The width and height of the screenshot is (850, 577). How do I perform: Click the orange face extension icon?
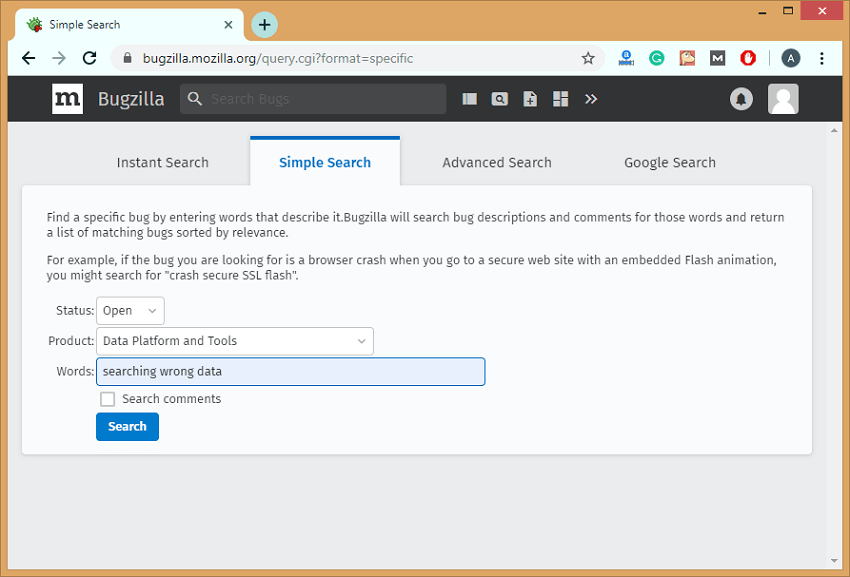point(687,58)
